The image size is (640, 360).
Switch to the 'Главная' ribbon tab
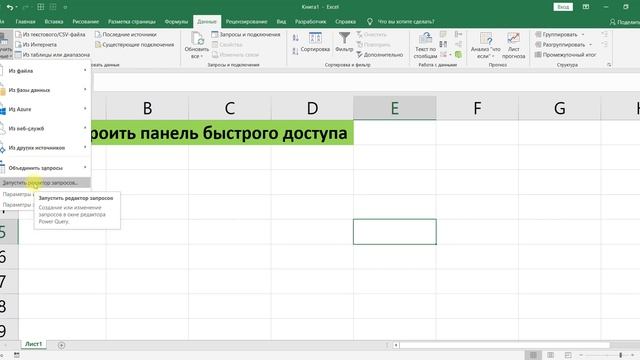click(x=25, y=22)
